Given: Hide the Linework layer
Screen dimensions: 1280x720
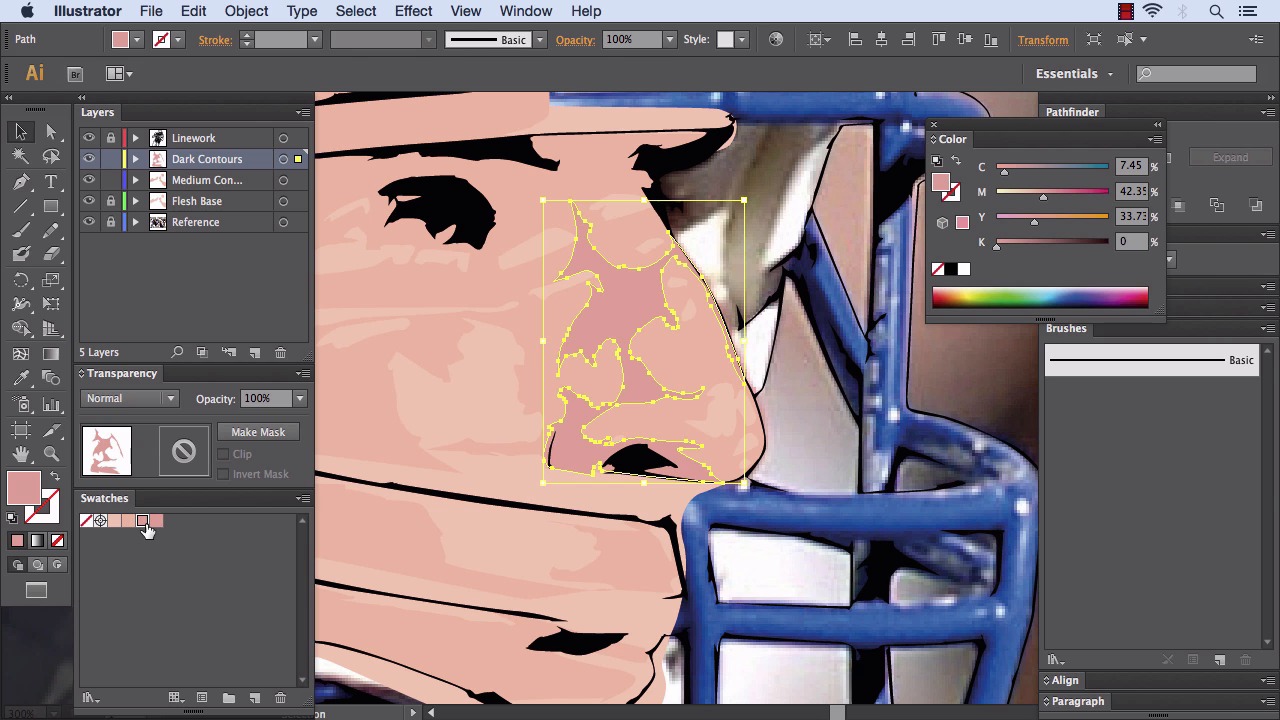Looking at the screenshot, I should click(89, 138).
